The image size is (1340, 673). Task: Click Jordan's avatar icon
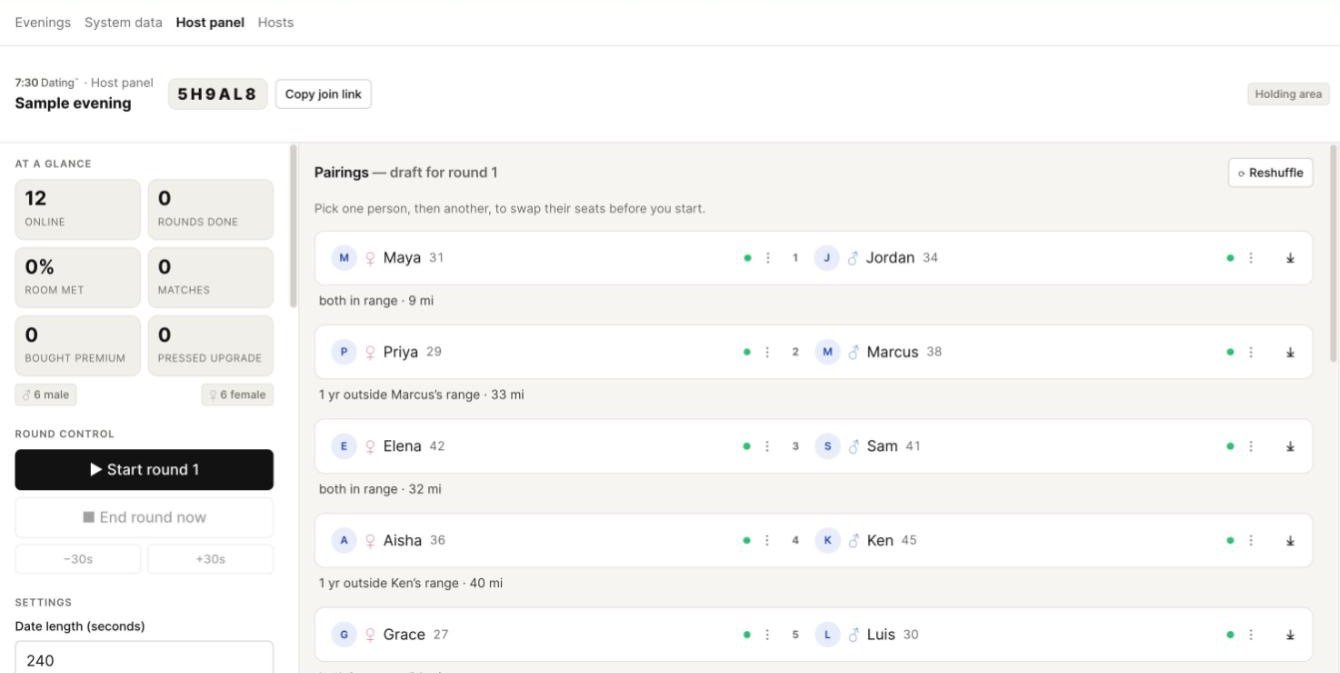click(x=826, y=258)
